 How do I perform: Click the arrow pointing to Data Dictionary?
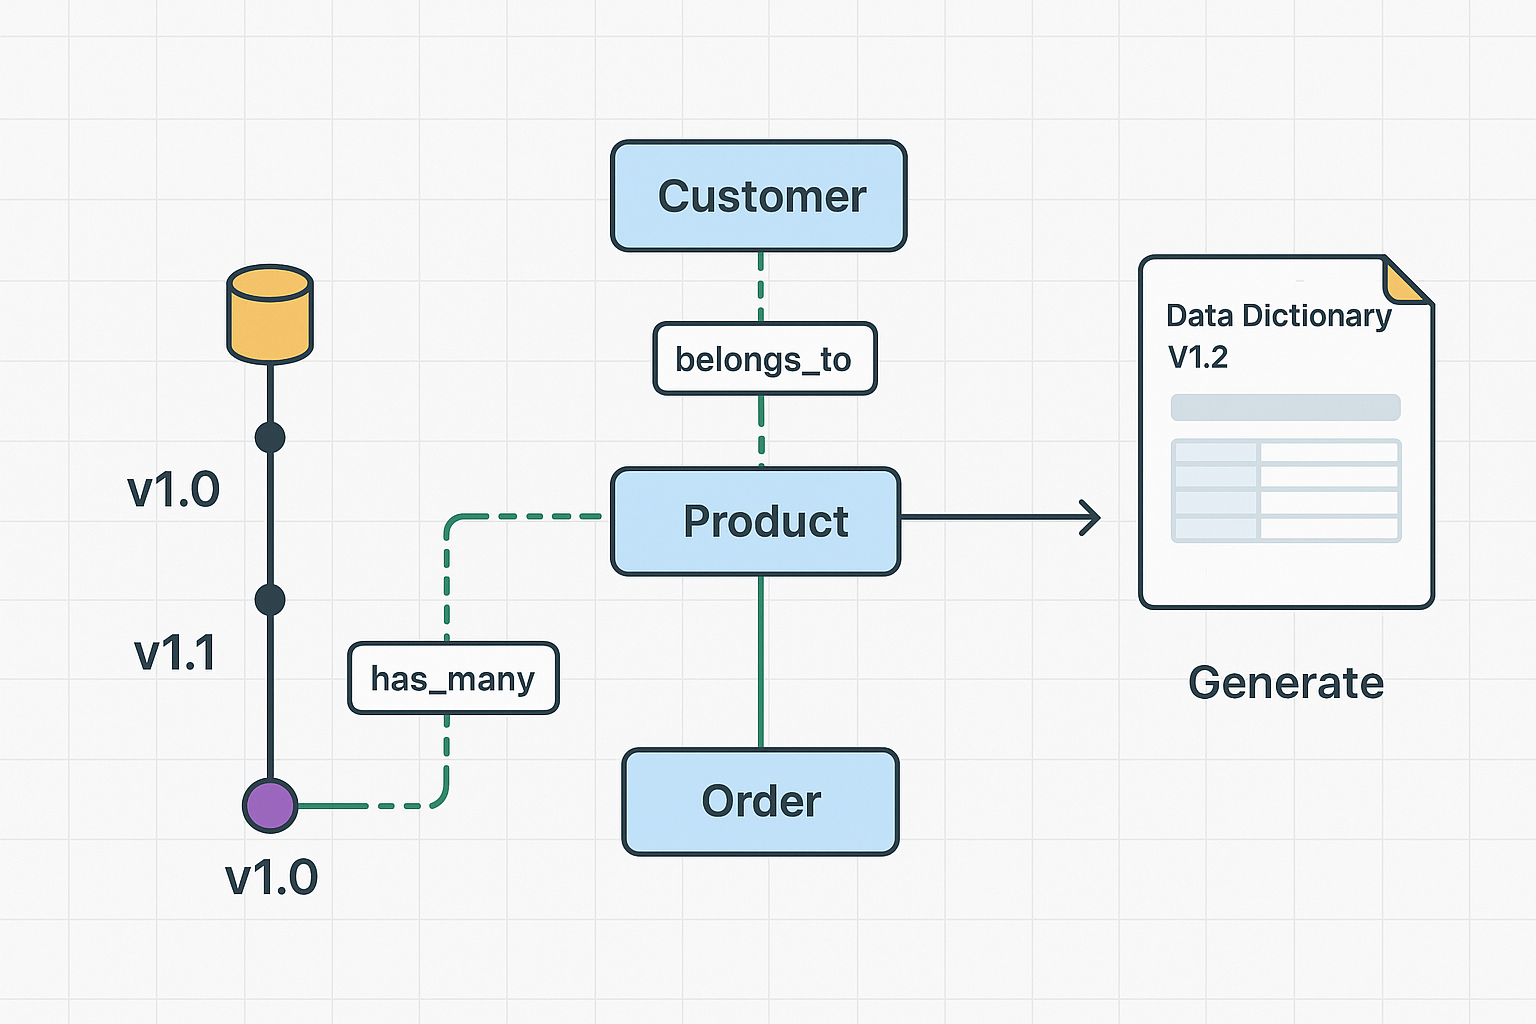coord(1001,517)
